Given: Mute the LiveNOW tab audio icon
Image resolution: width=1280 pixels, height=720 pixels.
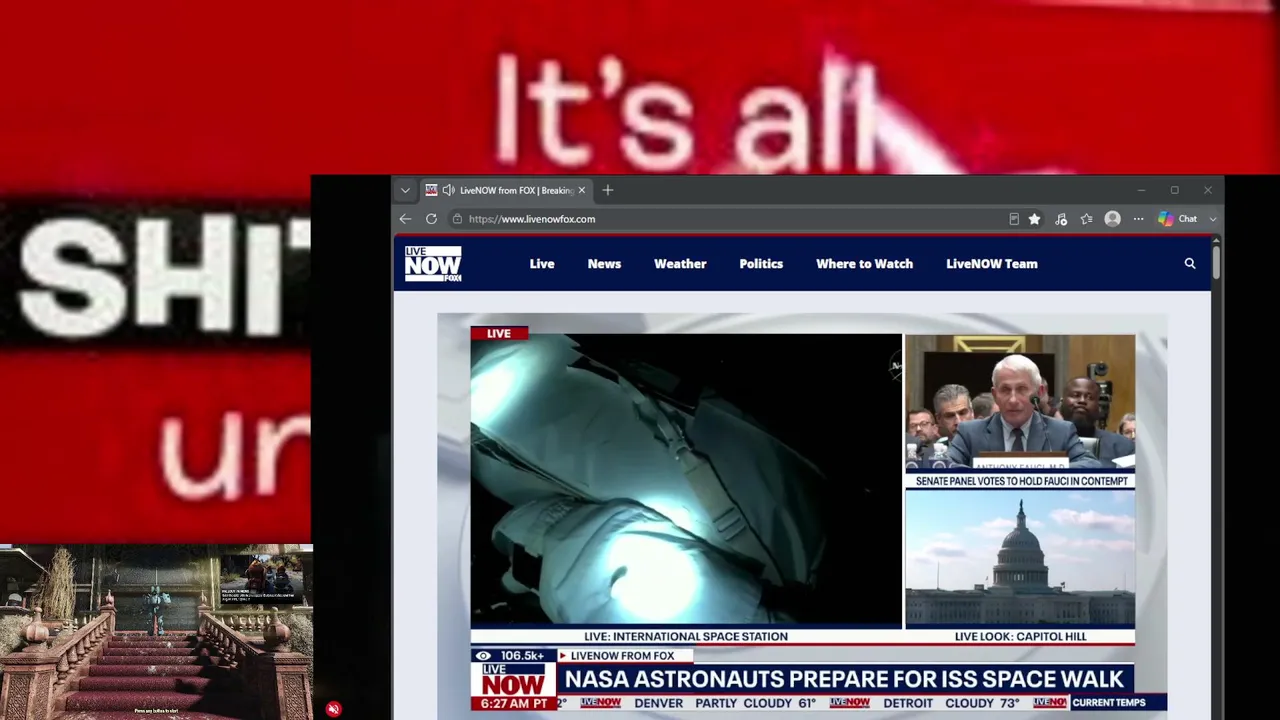Looking at the screenshot, I should tap(449, 190).
